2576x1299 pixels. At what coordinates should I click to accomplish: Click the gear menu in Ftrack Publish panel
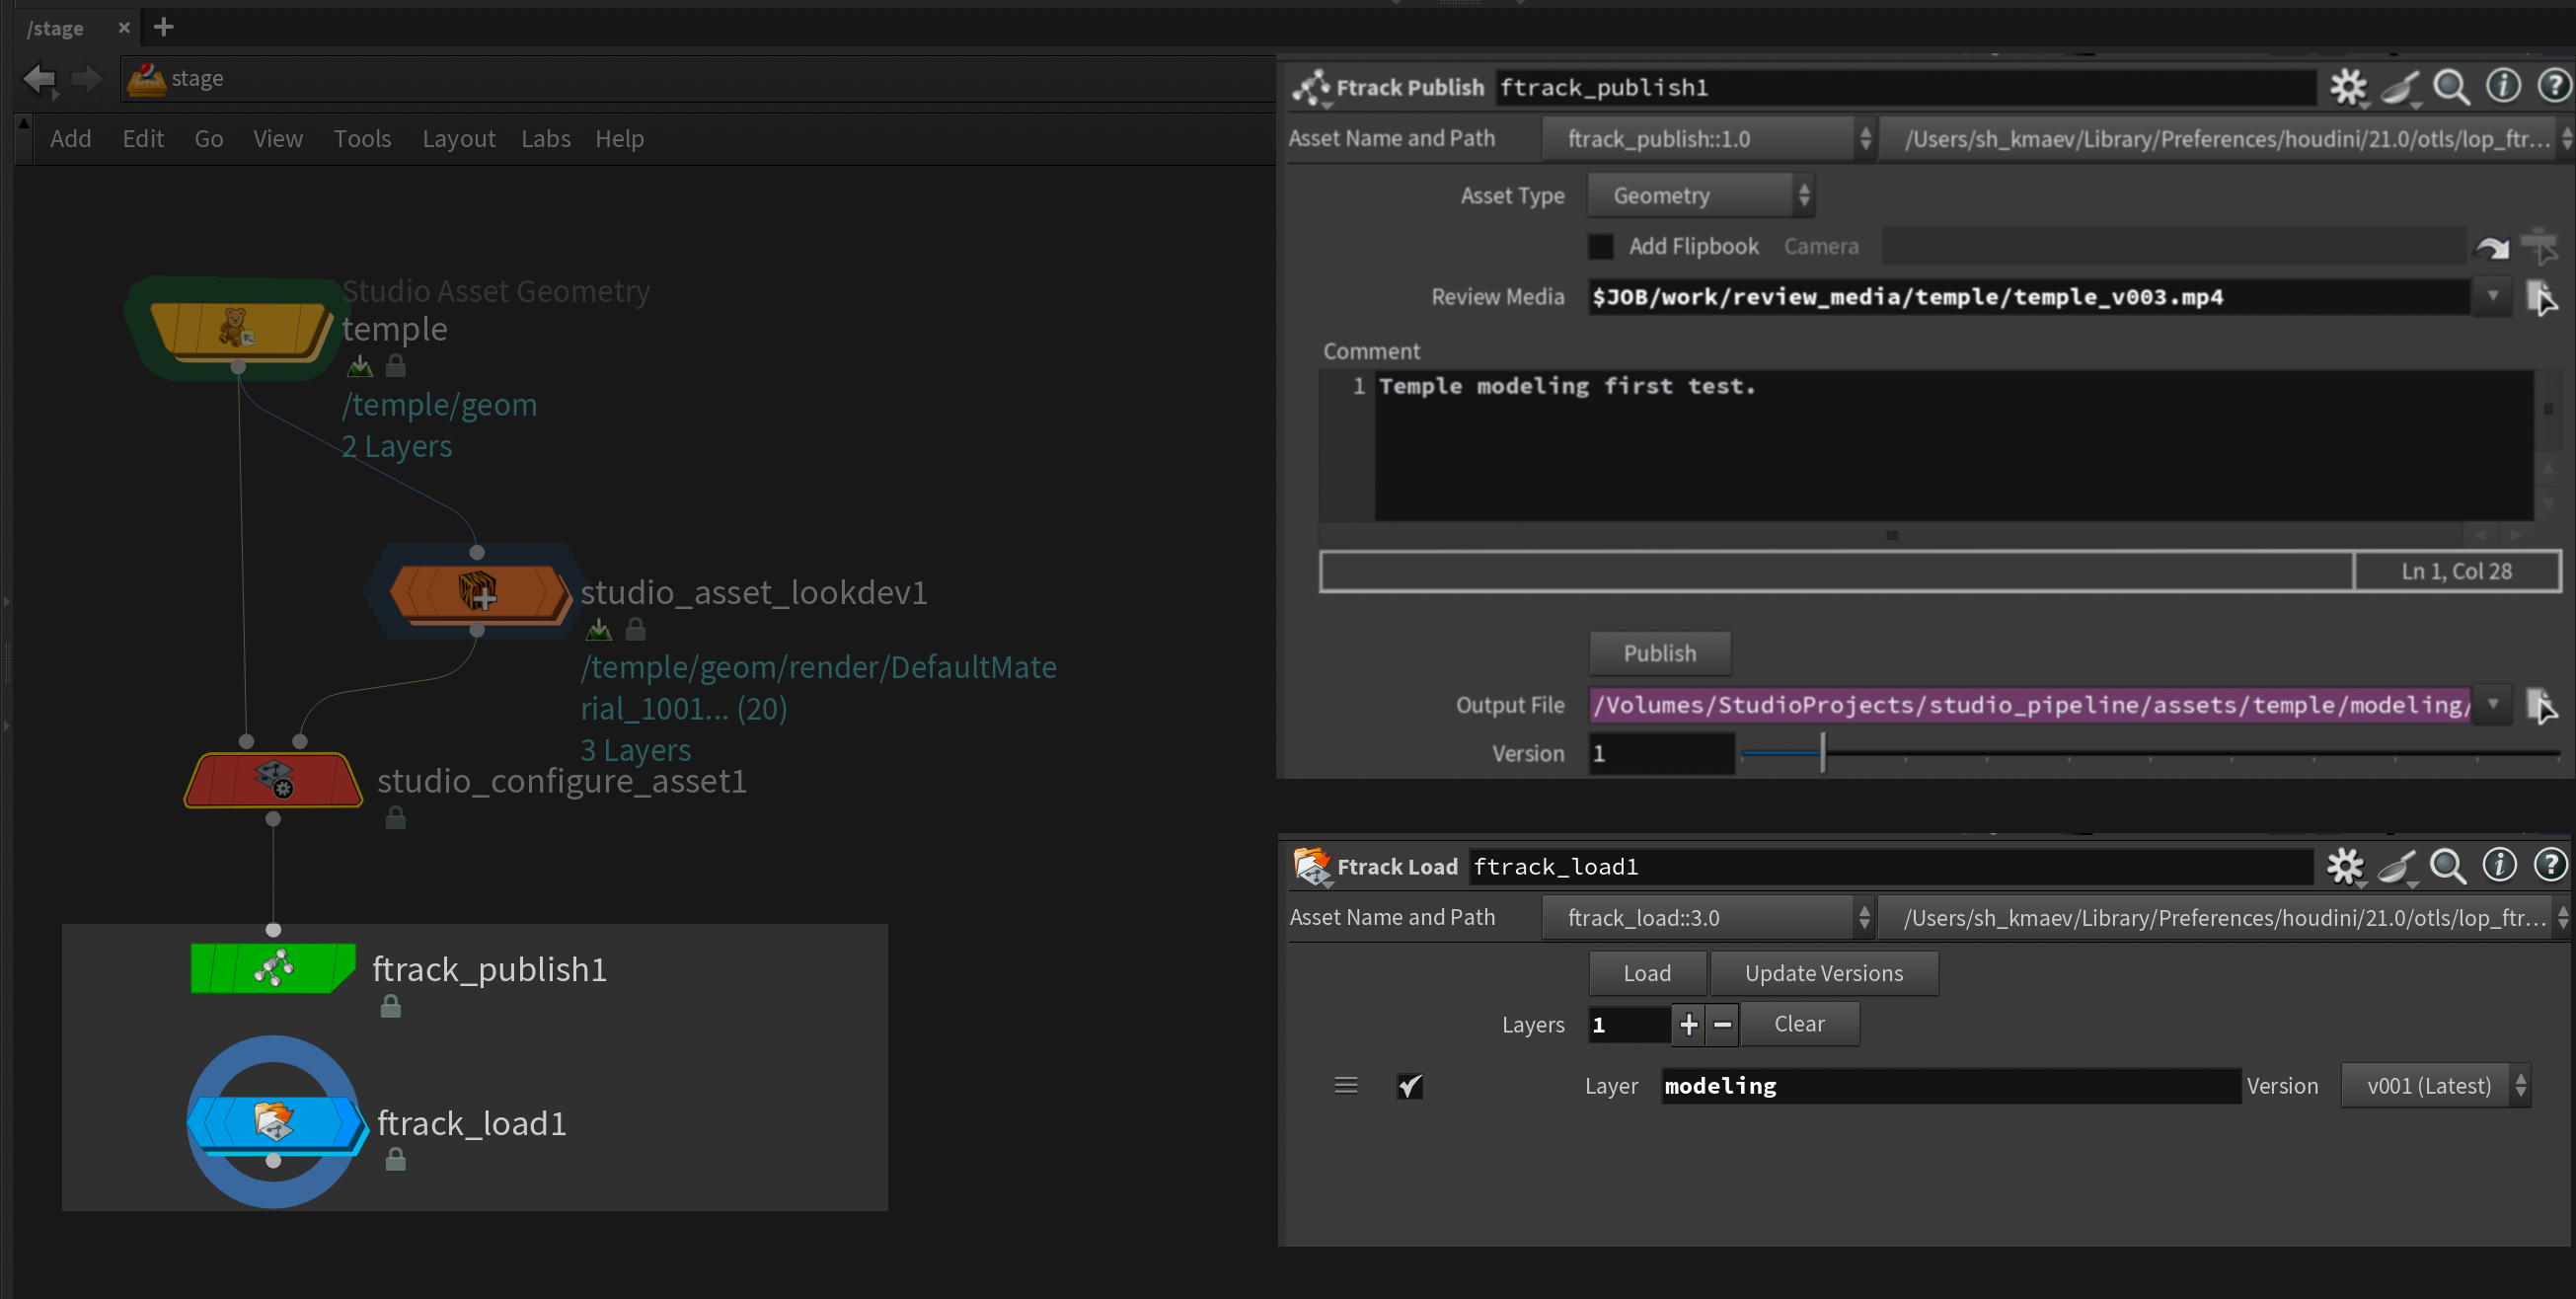(2347, 87)
